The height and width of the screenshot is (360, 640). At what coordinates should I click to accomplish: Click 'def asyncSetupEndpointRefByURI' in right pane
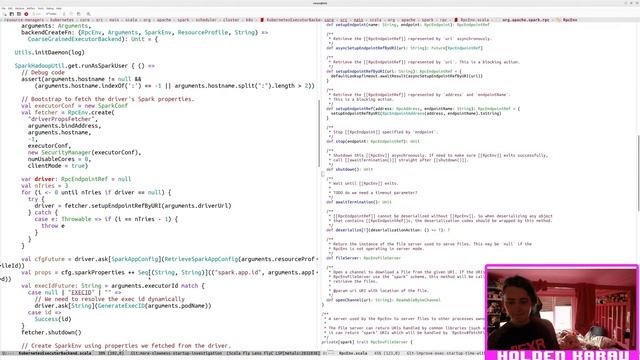pos(404,48)
